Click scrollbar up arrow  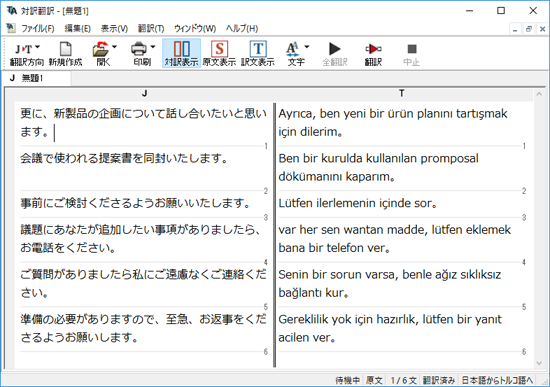[x=539, y=94]
